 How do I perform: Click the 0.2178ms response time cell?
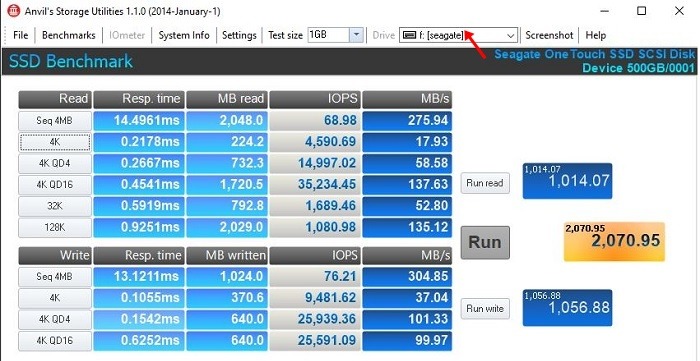[x=139, y=142]
